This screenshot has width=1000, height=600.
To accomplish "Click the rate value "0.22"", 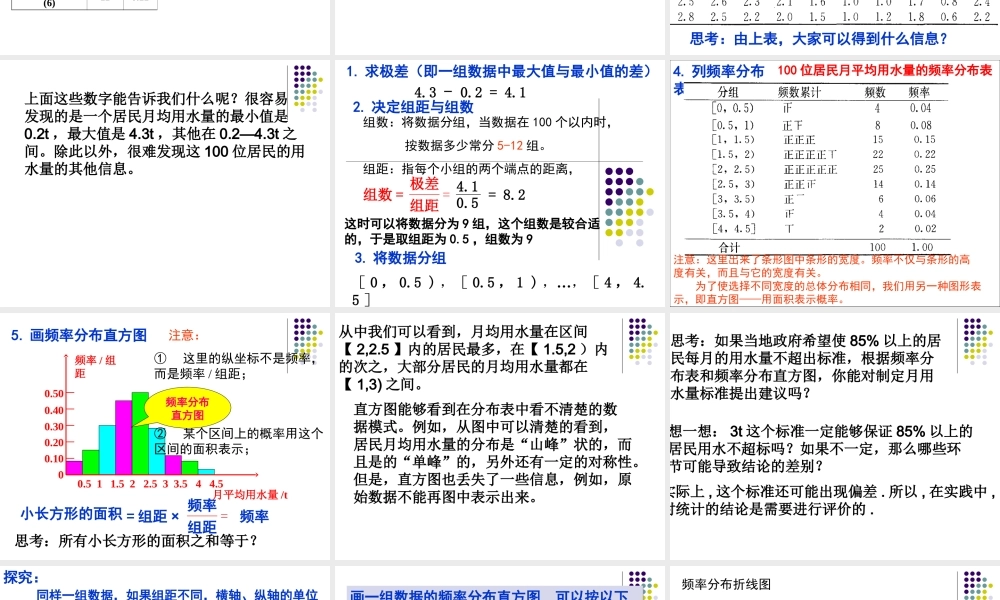I will coord(924,154).
